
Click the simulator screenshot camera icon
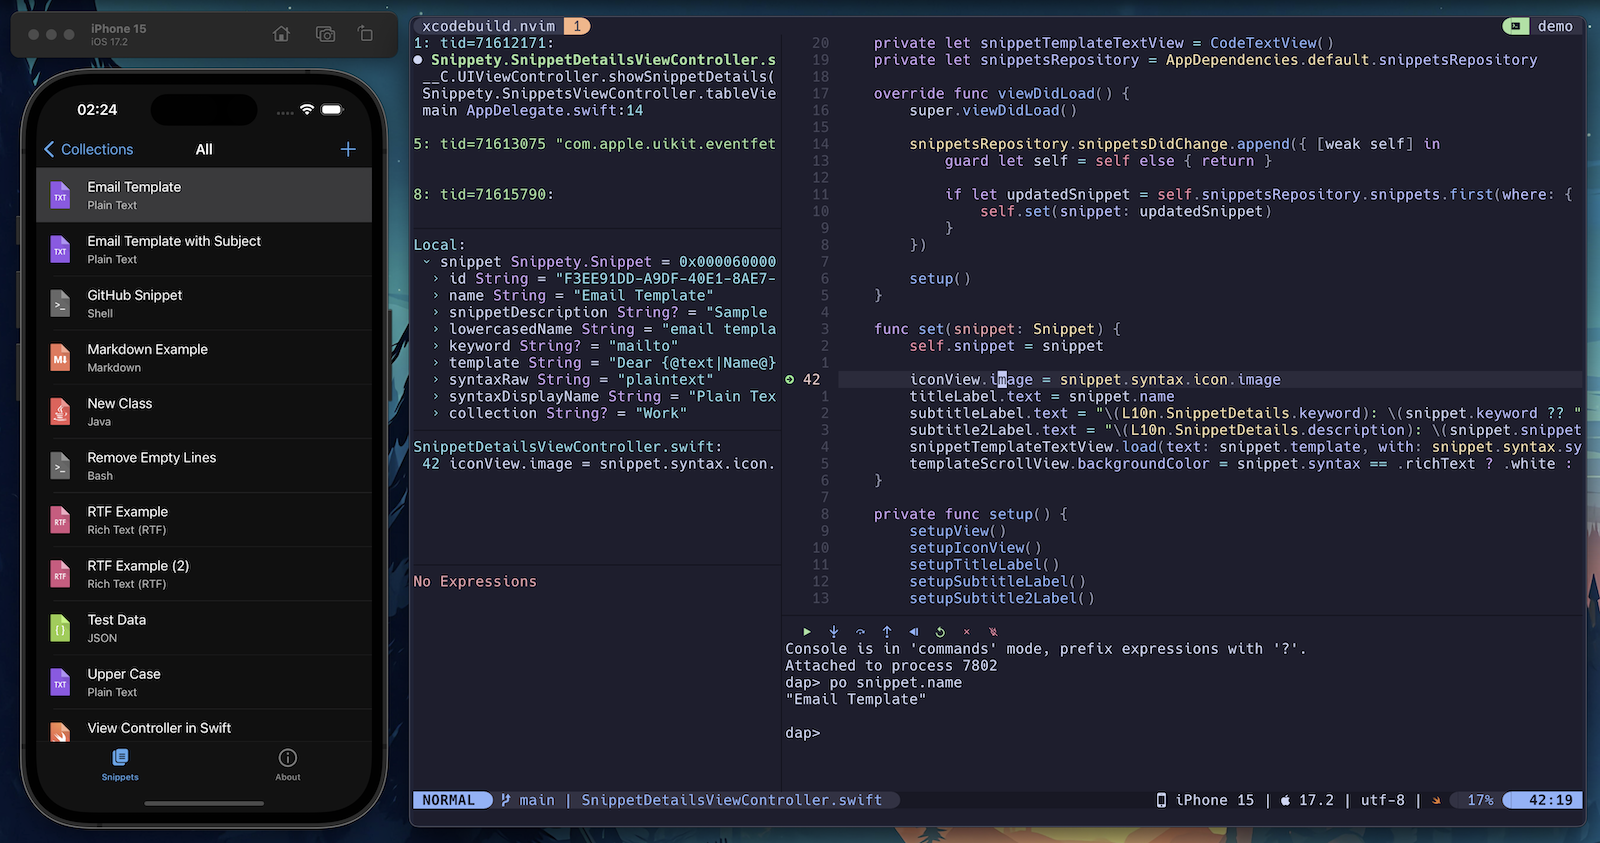[325, 34]
